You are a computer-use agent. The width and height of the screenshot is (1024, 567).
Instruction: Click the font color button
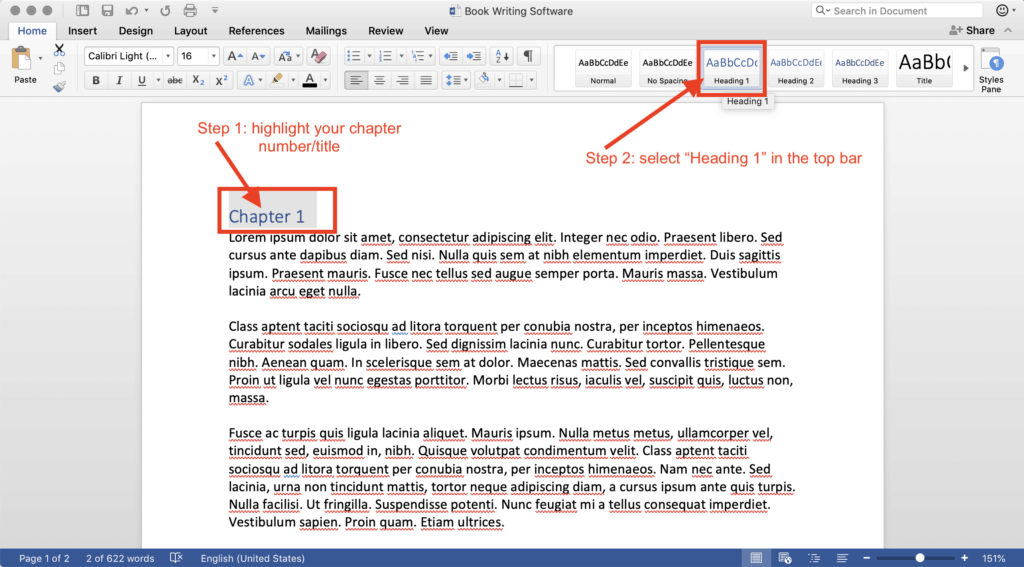click(310, 80)
